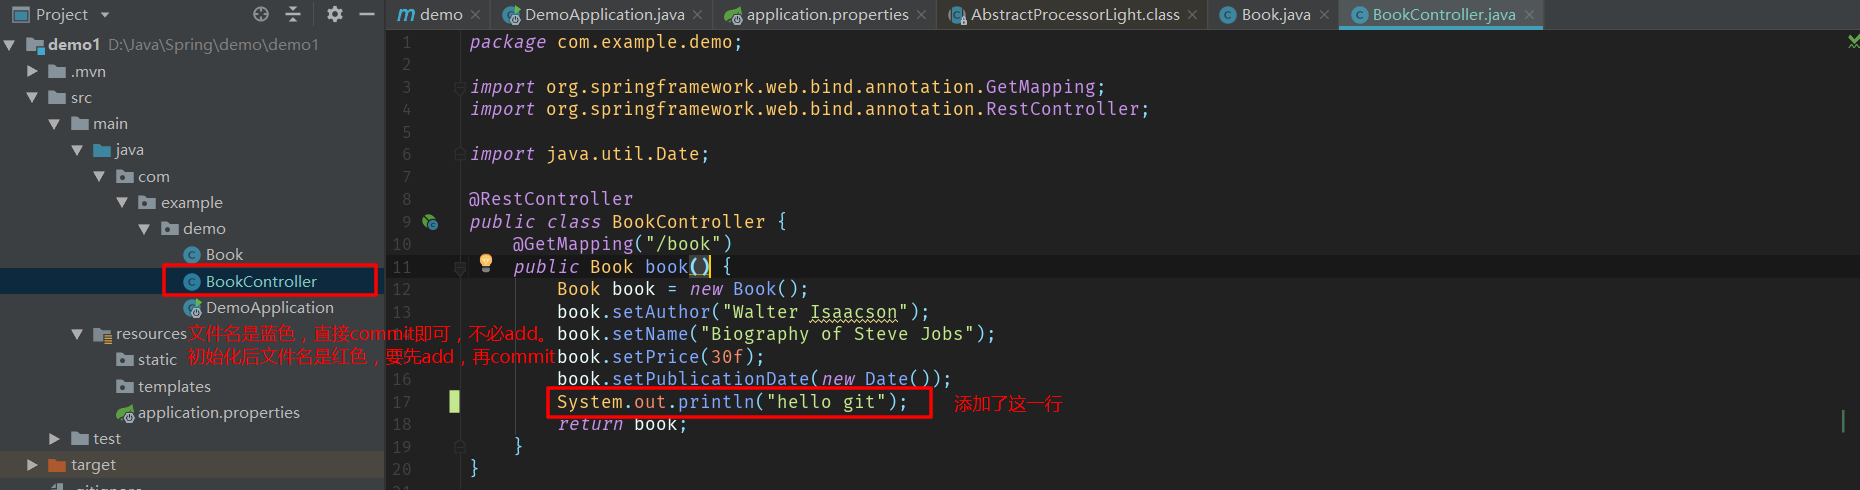Viewport: 1860px width, 490px height.
Task: Click the Project panel title
Action: point(62,14)
